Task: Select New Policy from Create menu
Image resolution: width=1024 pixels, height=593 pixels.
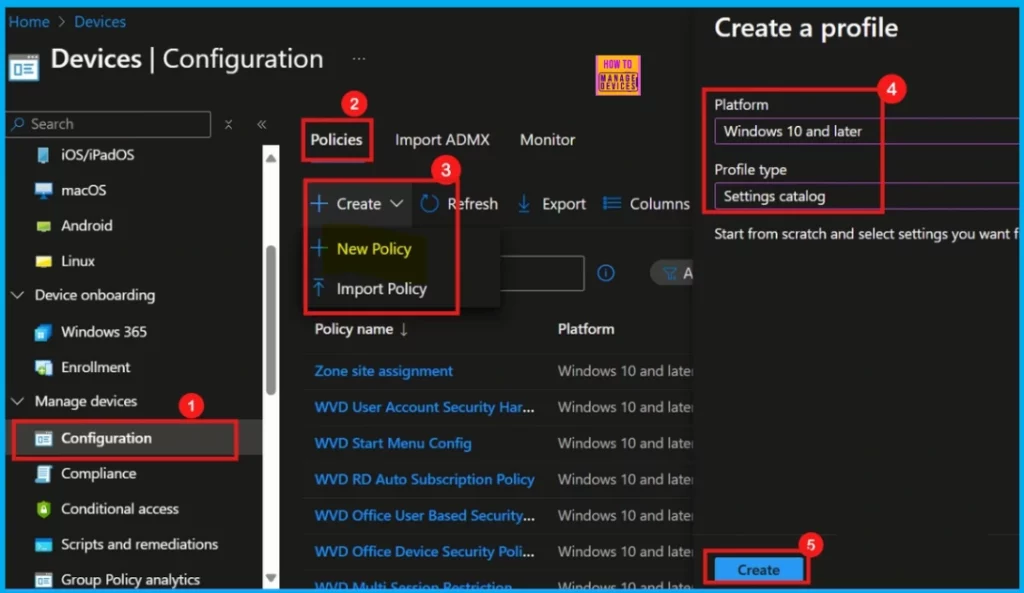Action: [374, 249]
